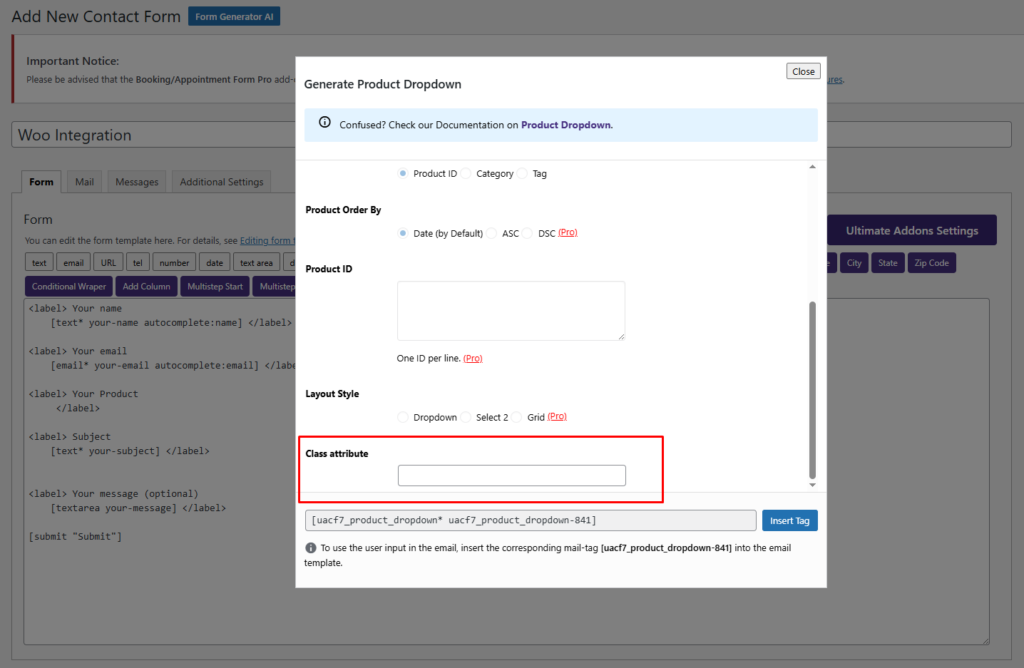The width and height of the screenshot is (1024, 668).
Task: Click the info icon beside mail-tag note
Action: [311, 548]
